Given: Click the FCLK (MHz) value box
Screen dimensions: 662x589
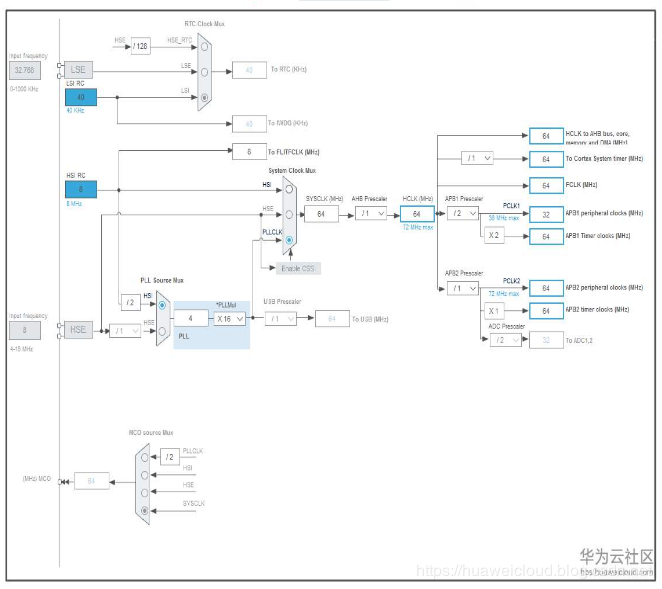Looking at the screenshot, I should [546, 185].
